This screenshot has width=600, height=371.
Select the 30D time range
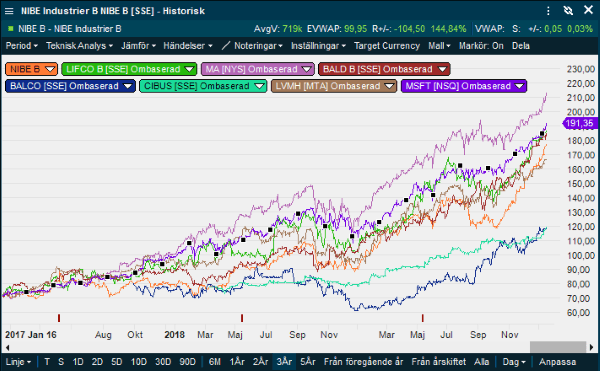(163, 362)
